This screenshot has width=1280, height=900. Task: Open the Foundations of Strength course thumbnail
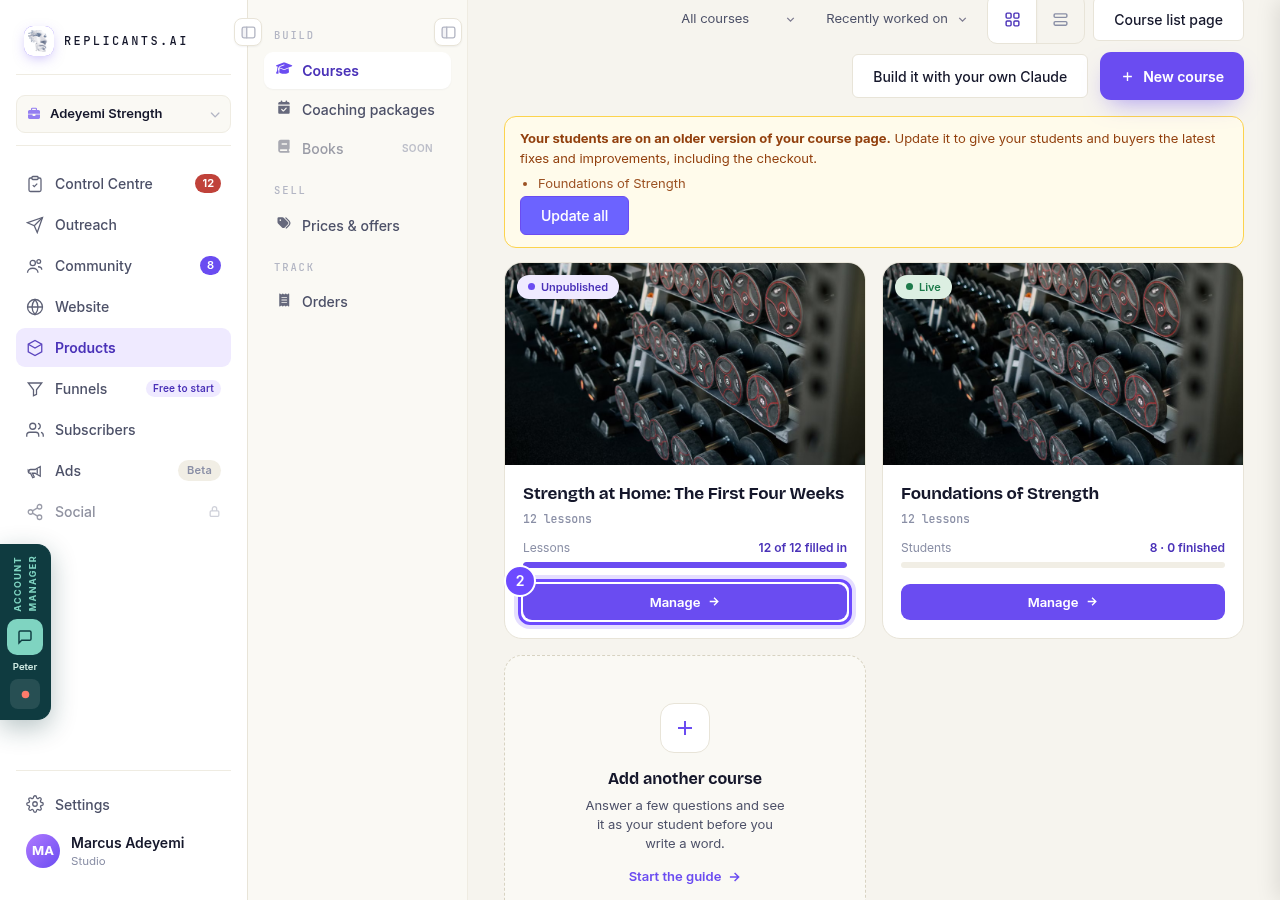click(1063, 364)
